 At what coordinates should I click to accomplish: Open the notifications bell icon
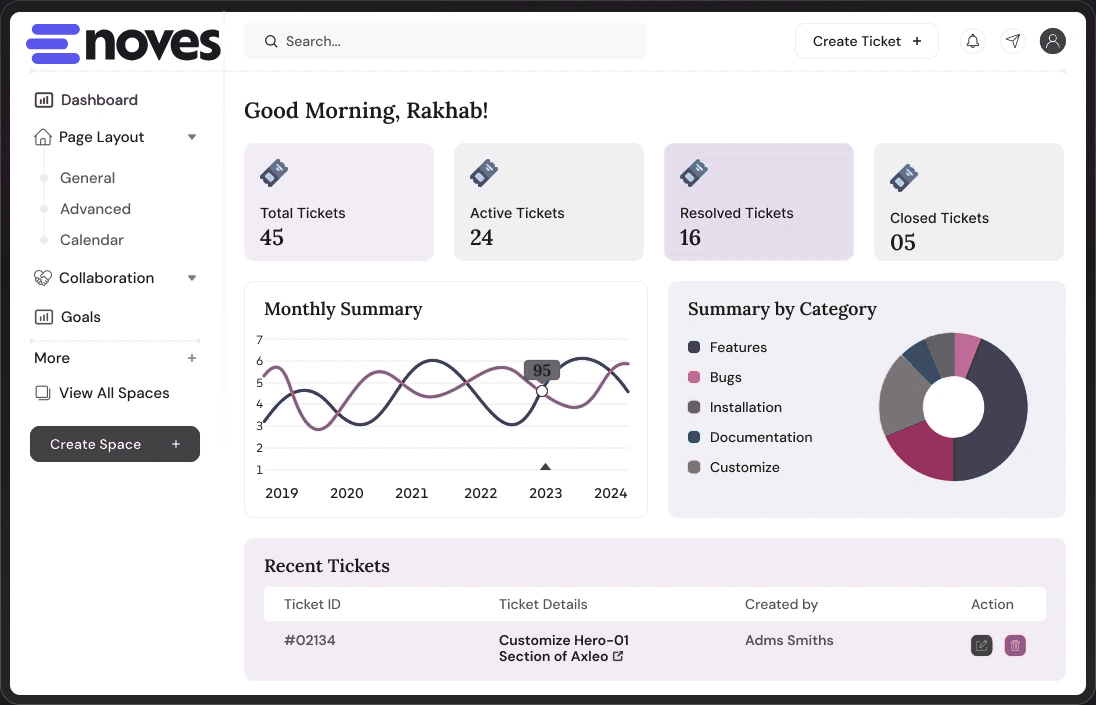coord(972,41)
